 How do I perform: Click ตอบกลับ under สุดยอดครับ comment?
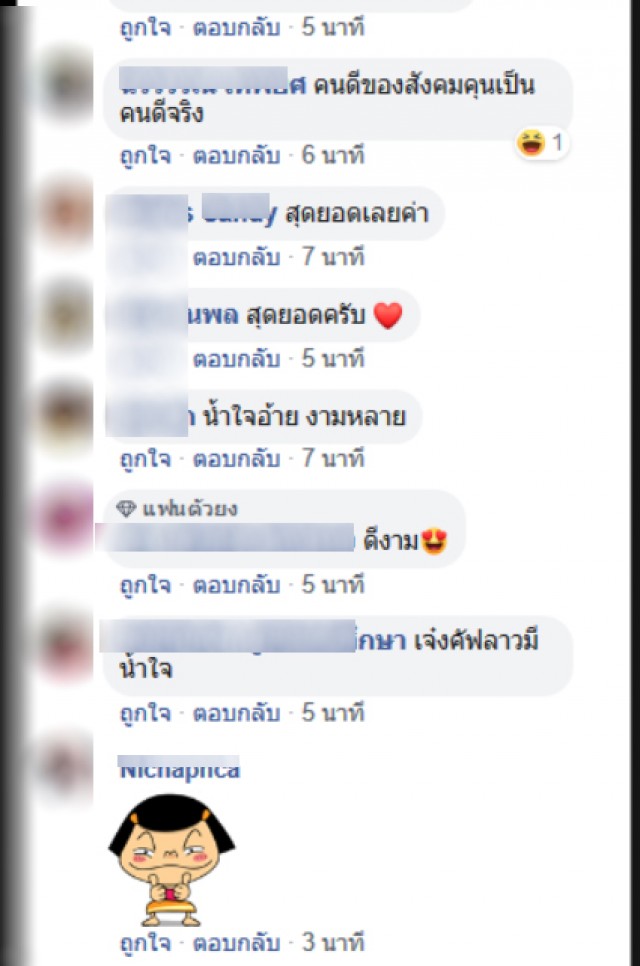[237, 359]
